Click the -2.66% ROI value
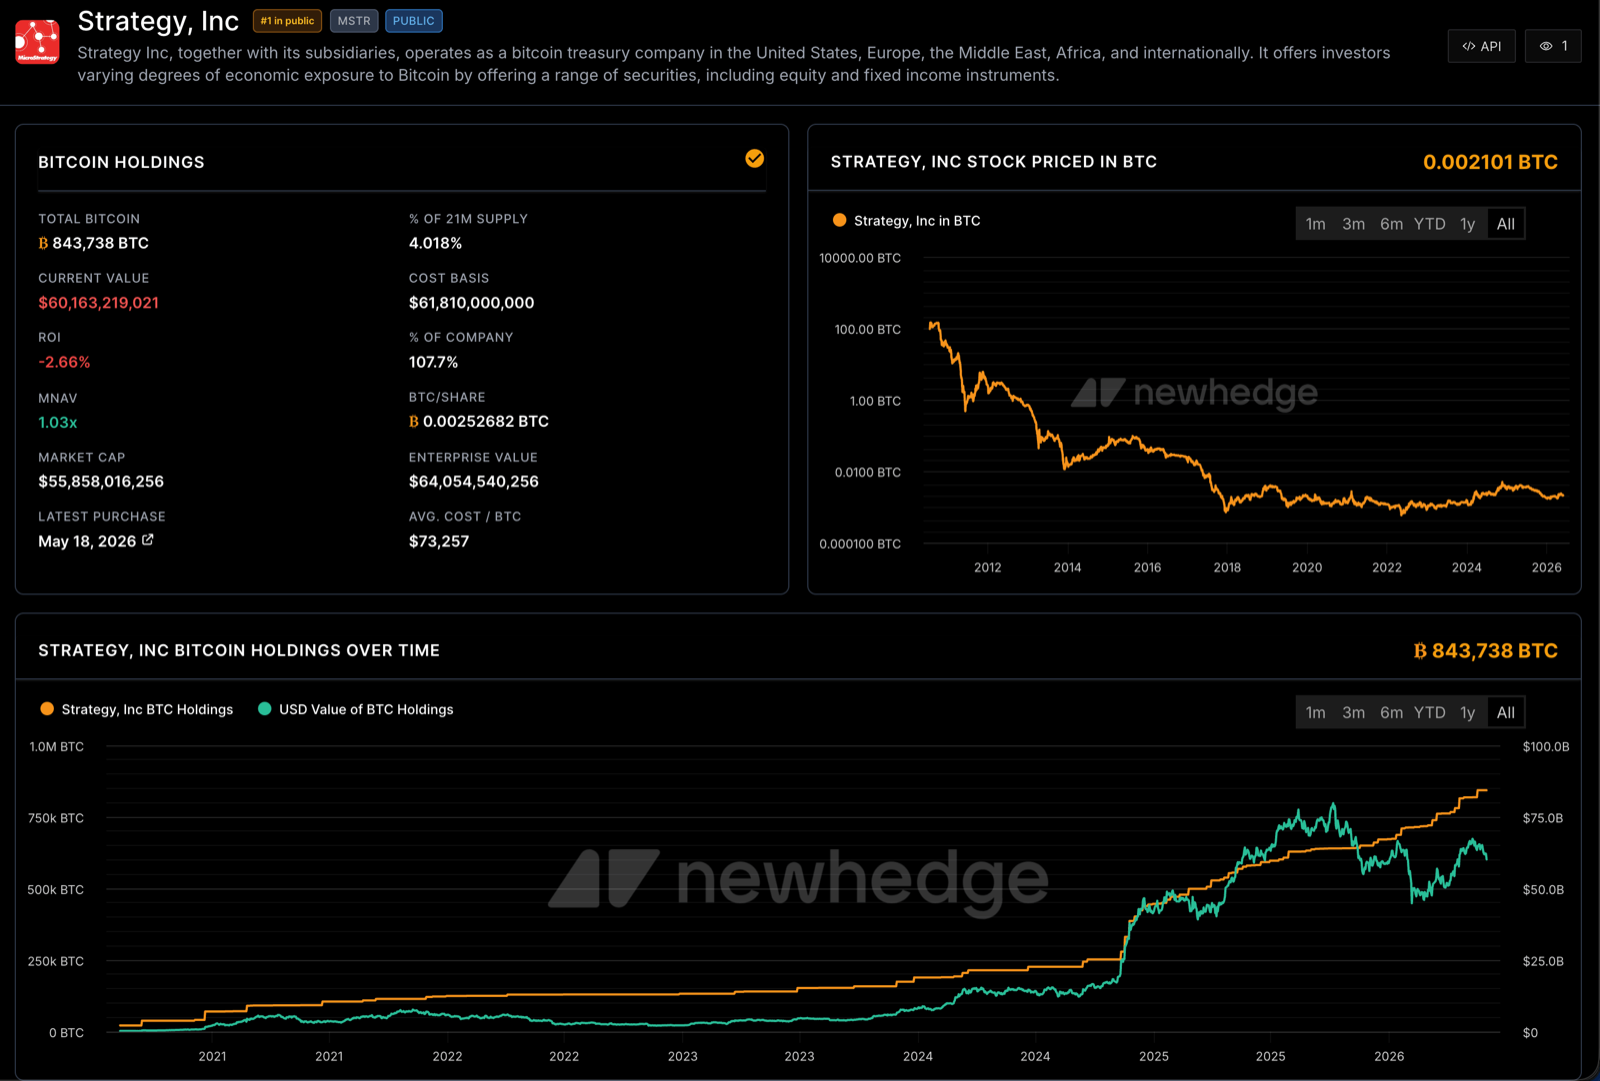 tap(64, 362)
